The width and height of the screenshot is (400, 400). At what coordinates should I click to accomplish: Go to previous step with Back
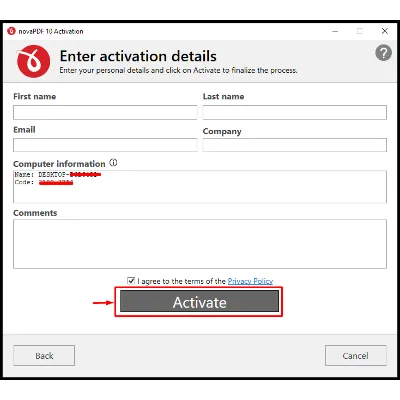pyautogui.click(x=44, y=356)
